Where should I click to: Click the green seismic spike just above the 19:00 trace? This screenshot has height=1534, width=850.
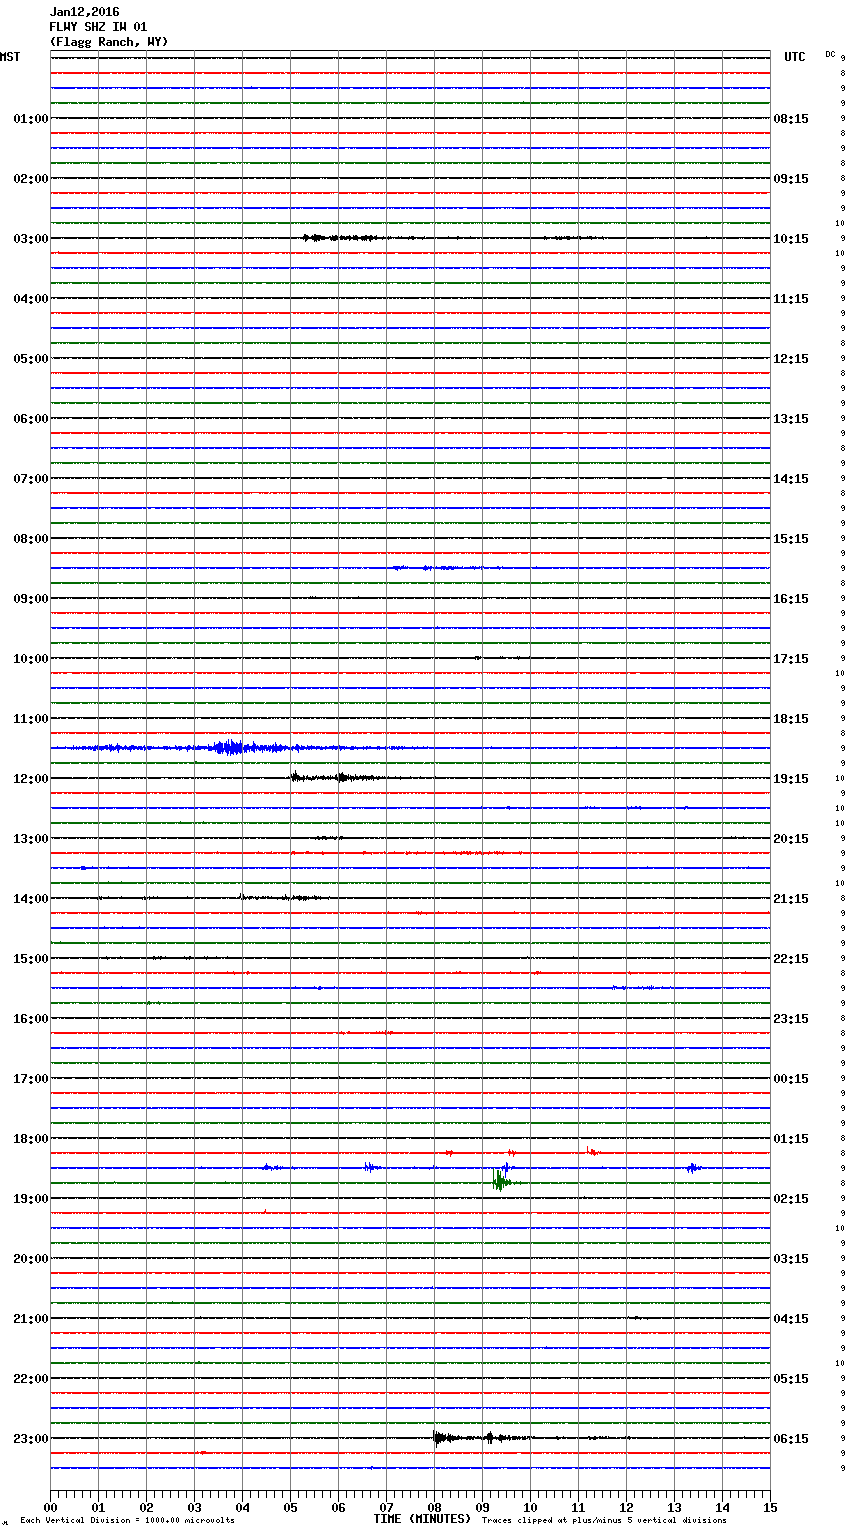[498, 1181]
